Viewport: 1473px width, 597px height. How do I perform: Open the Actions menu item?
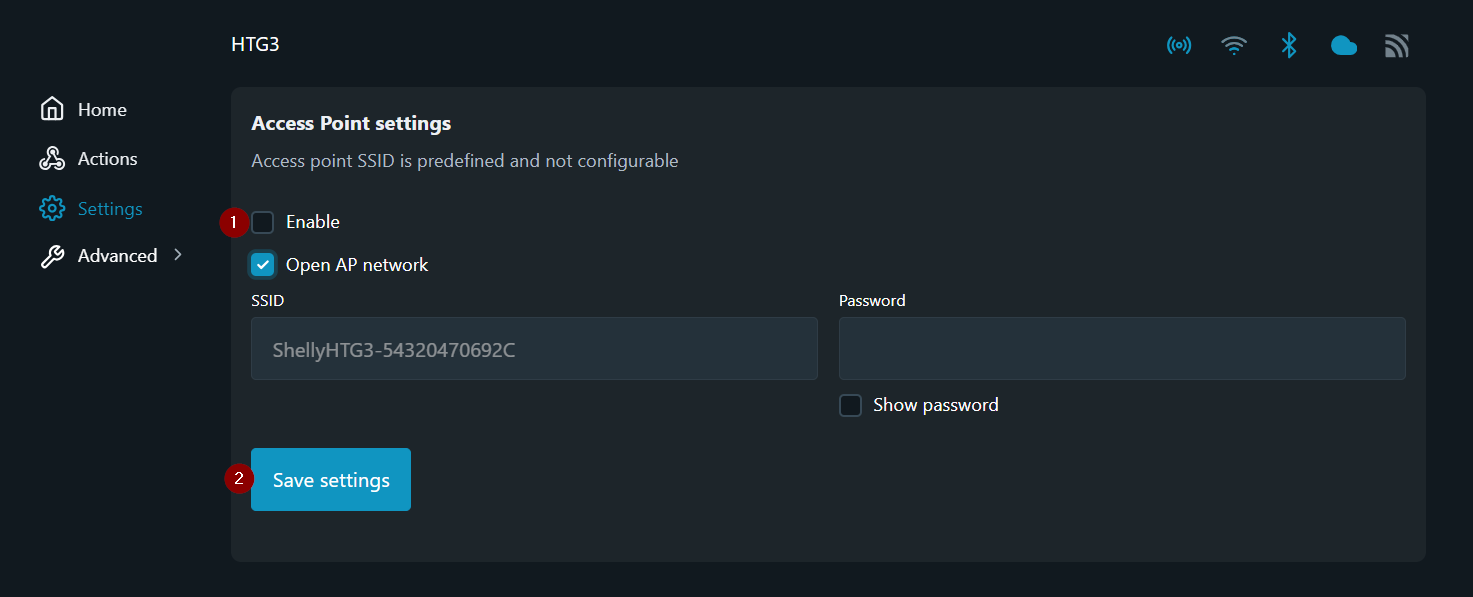point(108,159)
